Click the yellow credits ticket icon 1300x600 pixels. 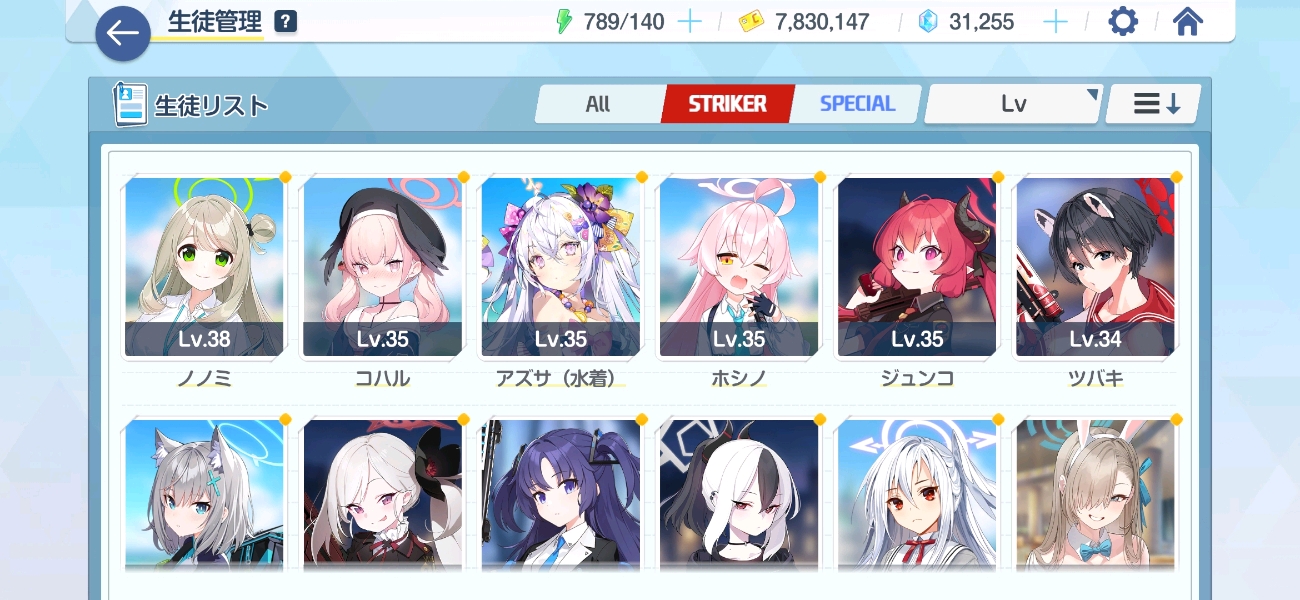(751, 22)
